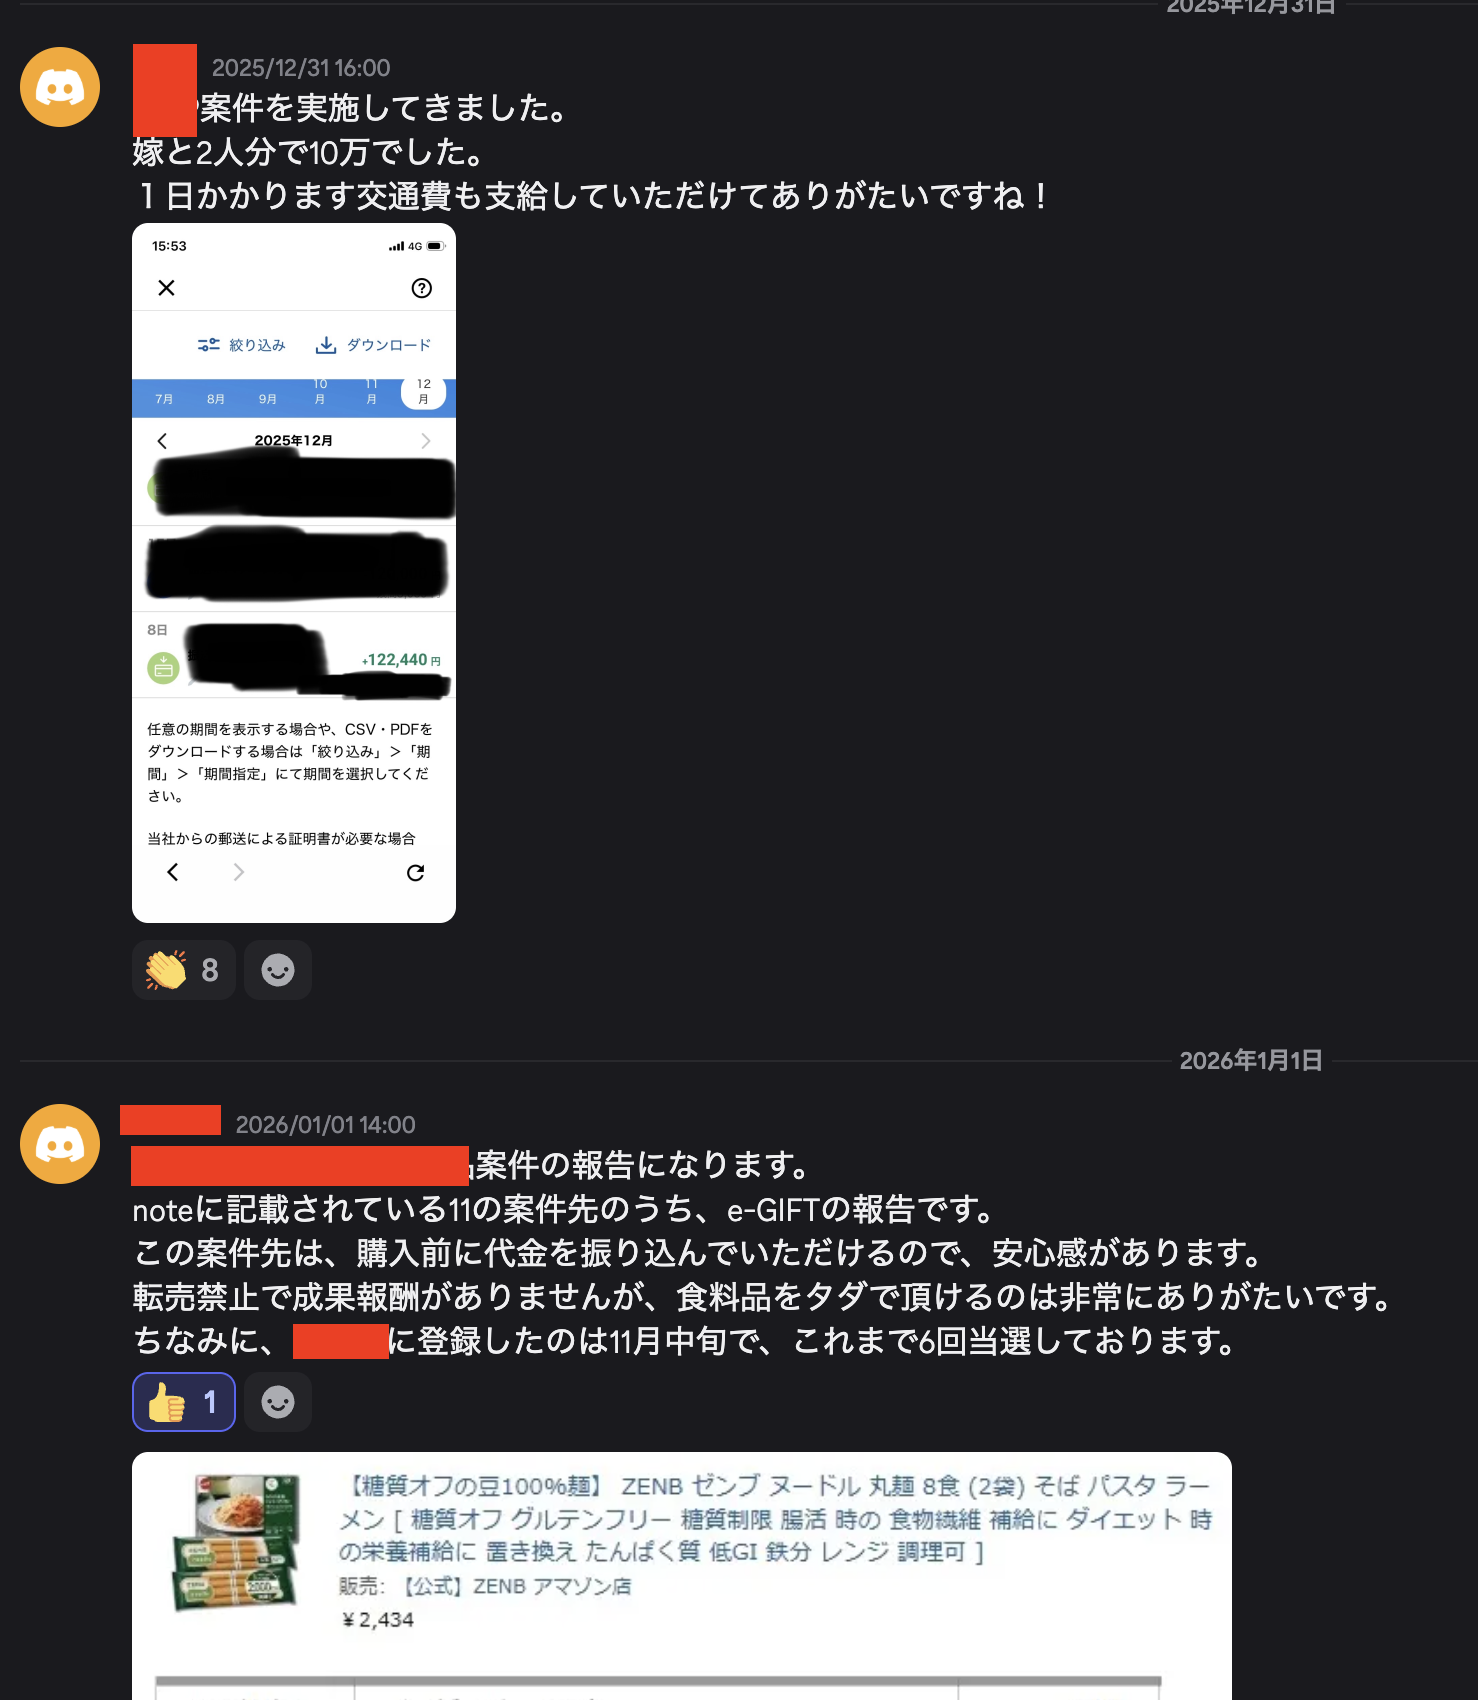Screen dimensions: 1478x1700
Task: Click the browser back arrow at the bottom of the screenshot
Action: [173, 872]
